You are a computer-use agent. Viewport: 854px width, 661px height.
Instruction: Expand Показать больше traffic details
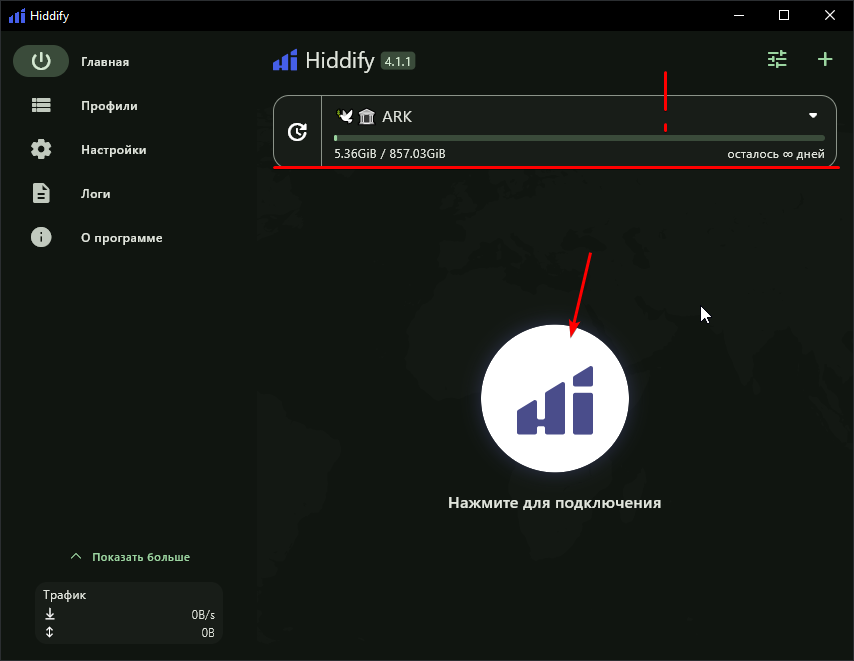(130, 557)
